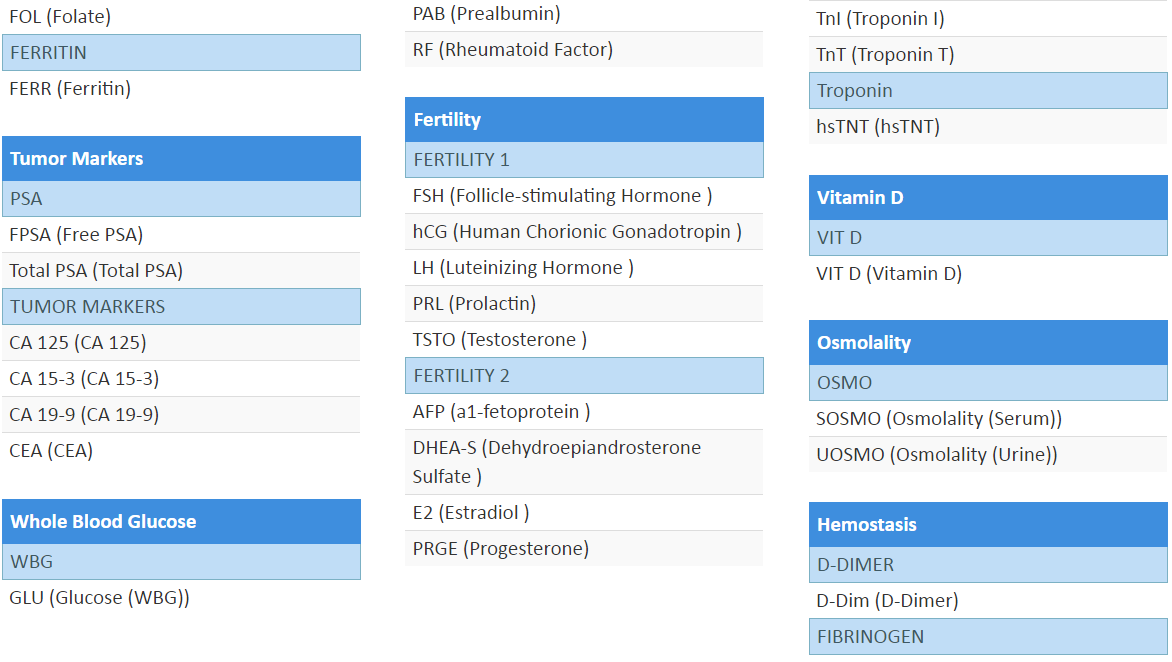Select the WBG panel row
The image size is (1172, 662).
[x=180, y=562]
